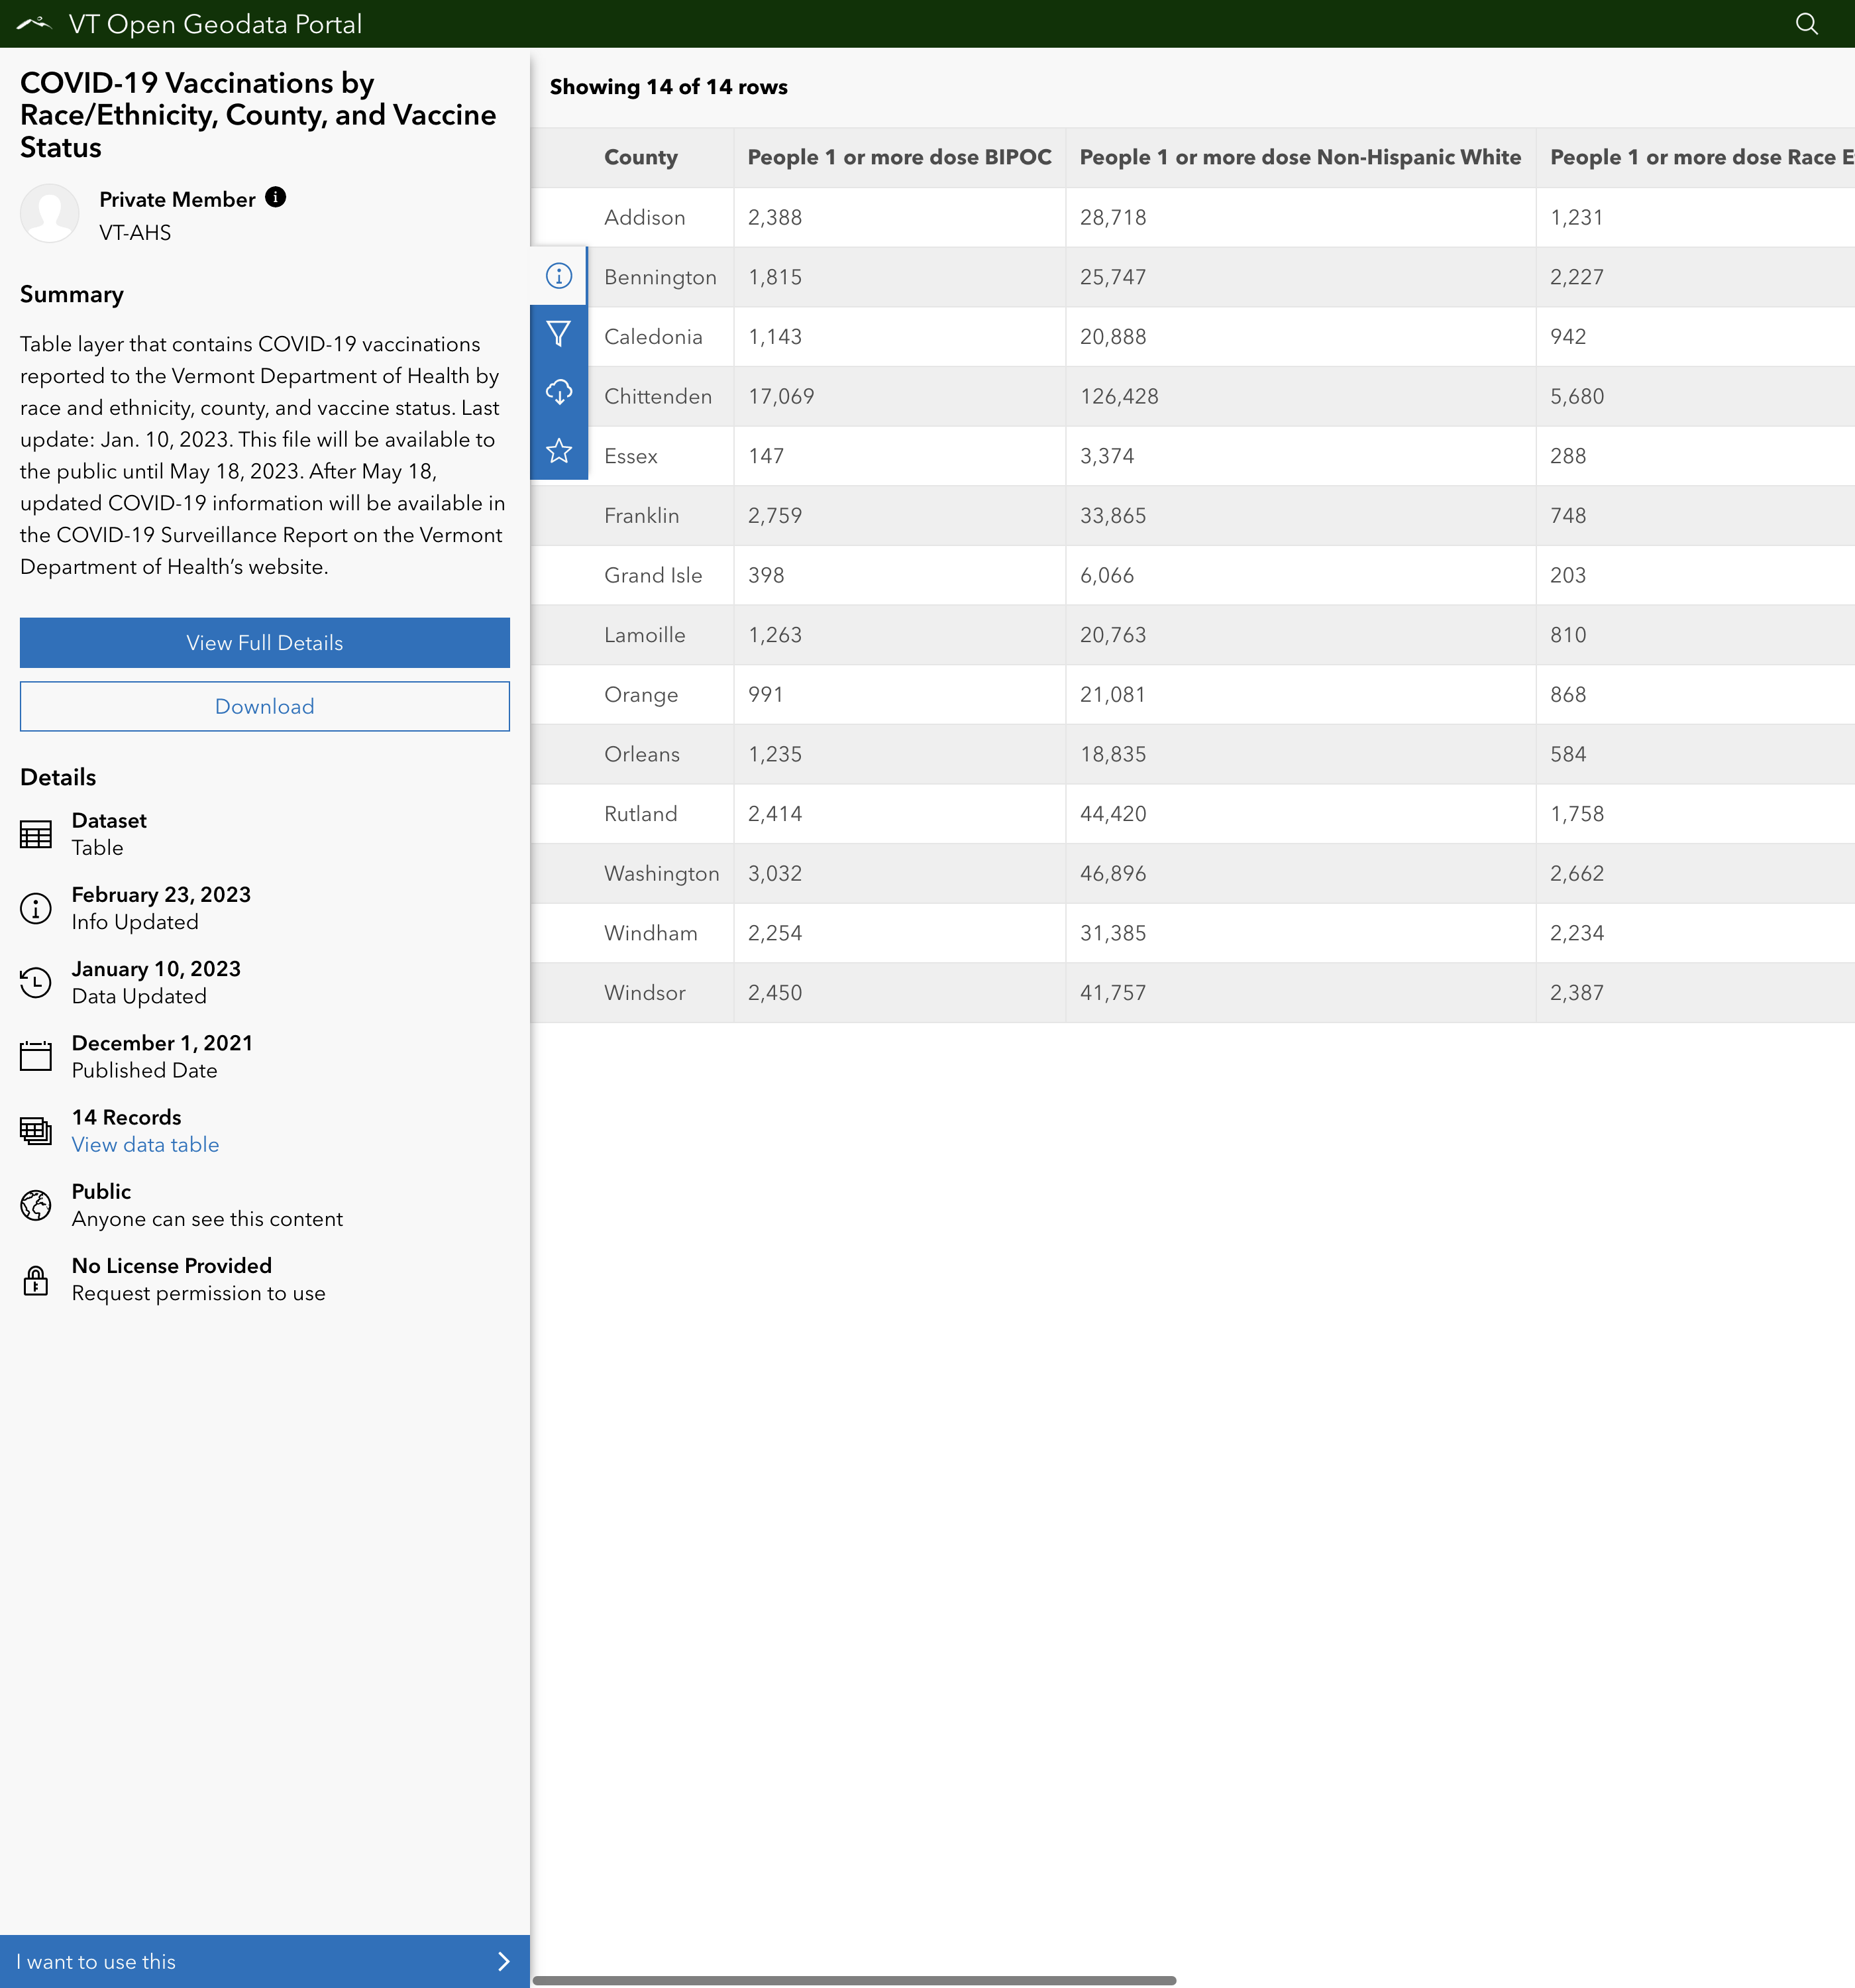
Task: Select the Chittenden row
Action: [658, 396]
